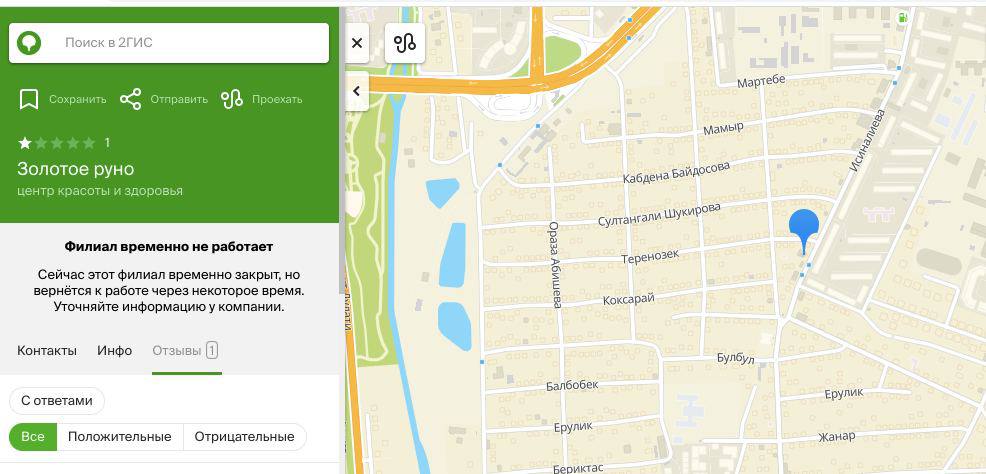Click the Мартебе street label
986x474 pixels.
(762, 81)
